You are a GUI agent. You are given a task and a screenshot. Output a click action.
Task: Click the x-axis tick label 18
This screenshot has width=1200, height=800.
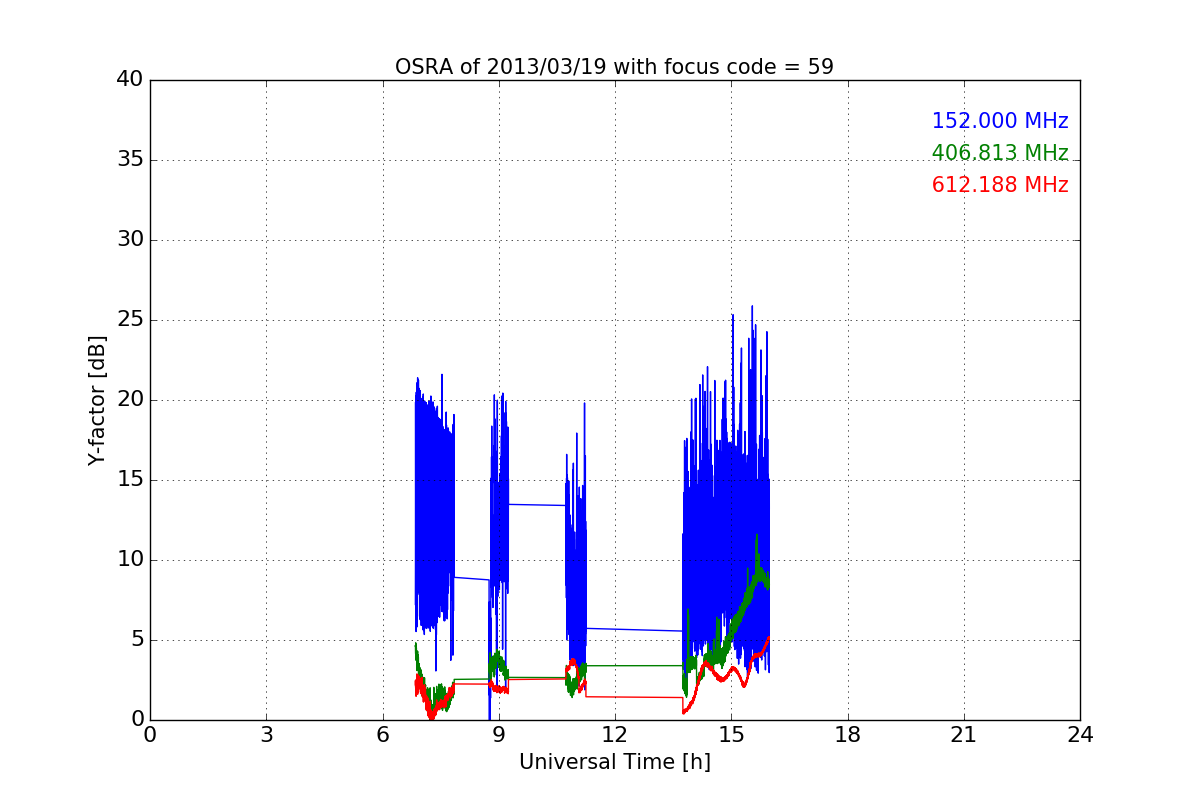click(x=847, y=735)
